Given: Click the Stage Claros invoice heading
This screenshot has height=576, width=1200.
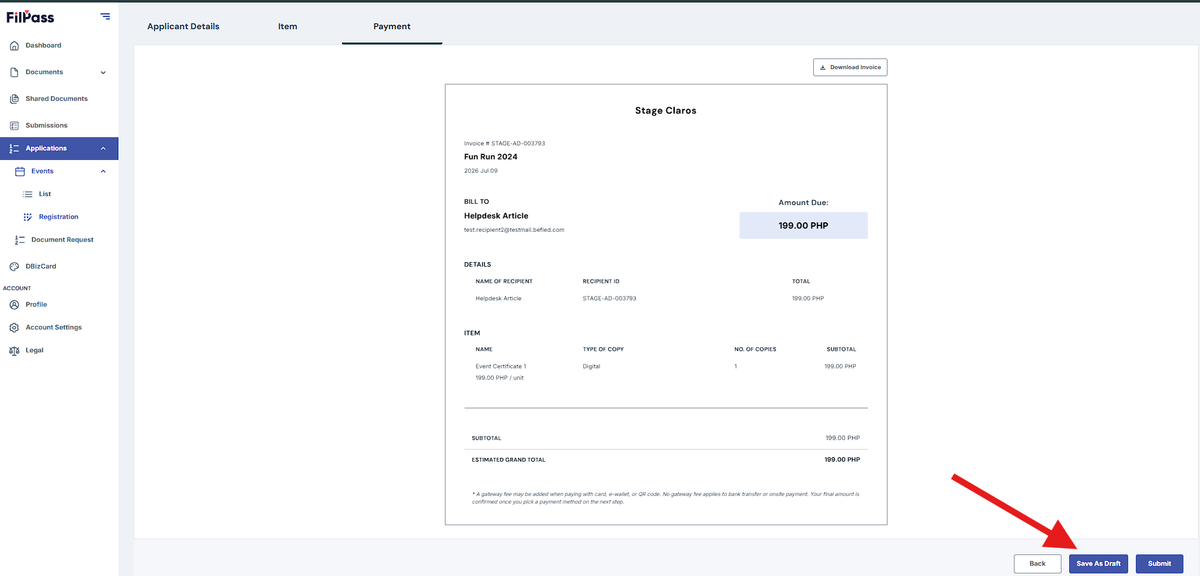Looking at the screenshot, I should [666, 111].
